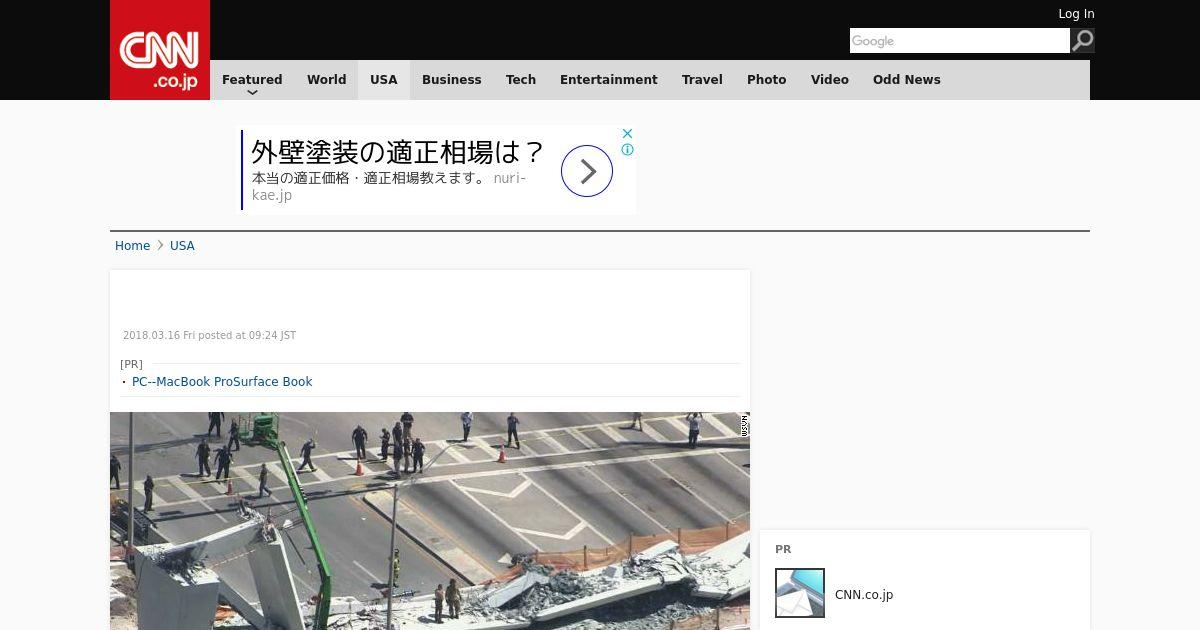Click the article date posted text
The image size is (1200, 630).
pos(209,336)
